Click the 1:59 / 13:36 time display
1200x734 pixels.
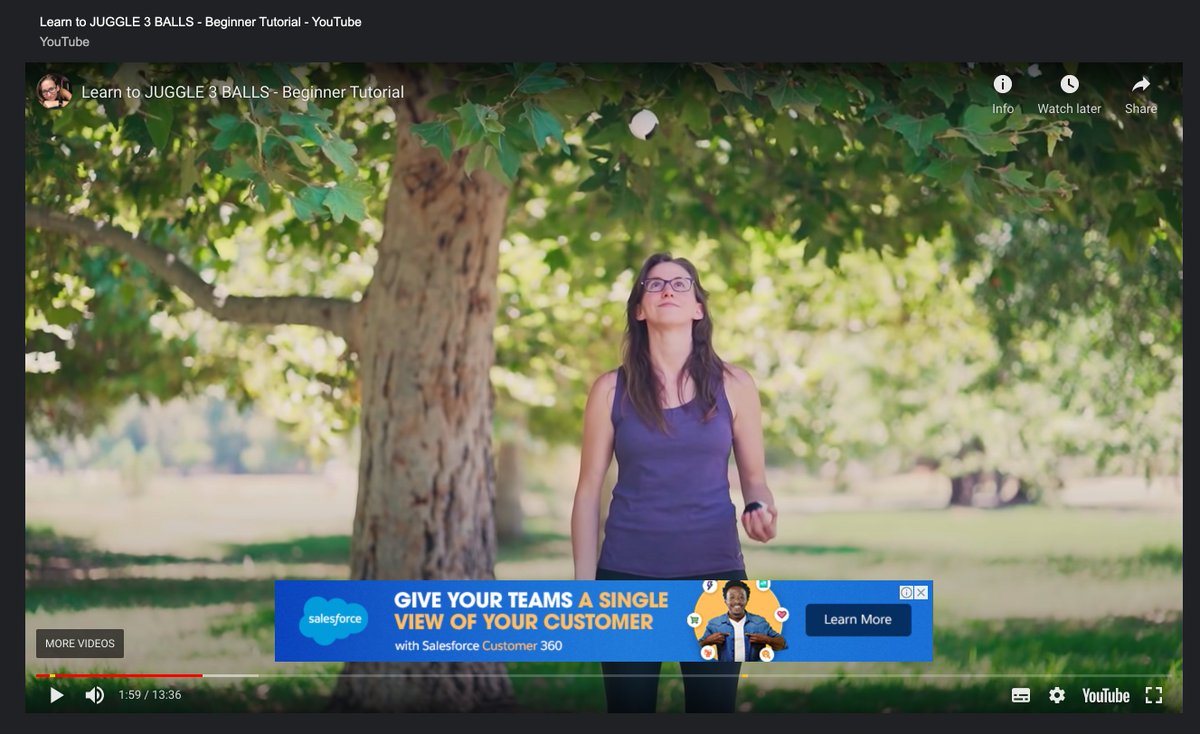click(x=150, y=695)
